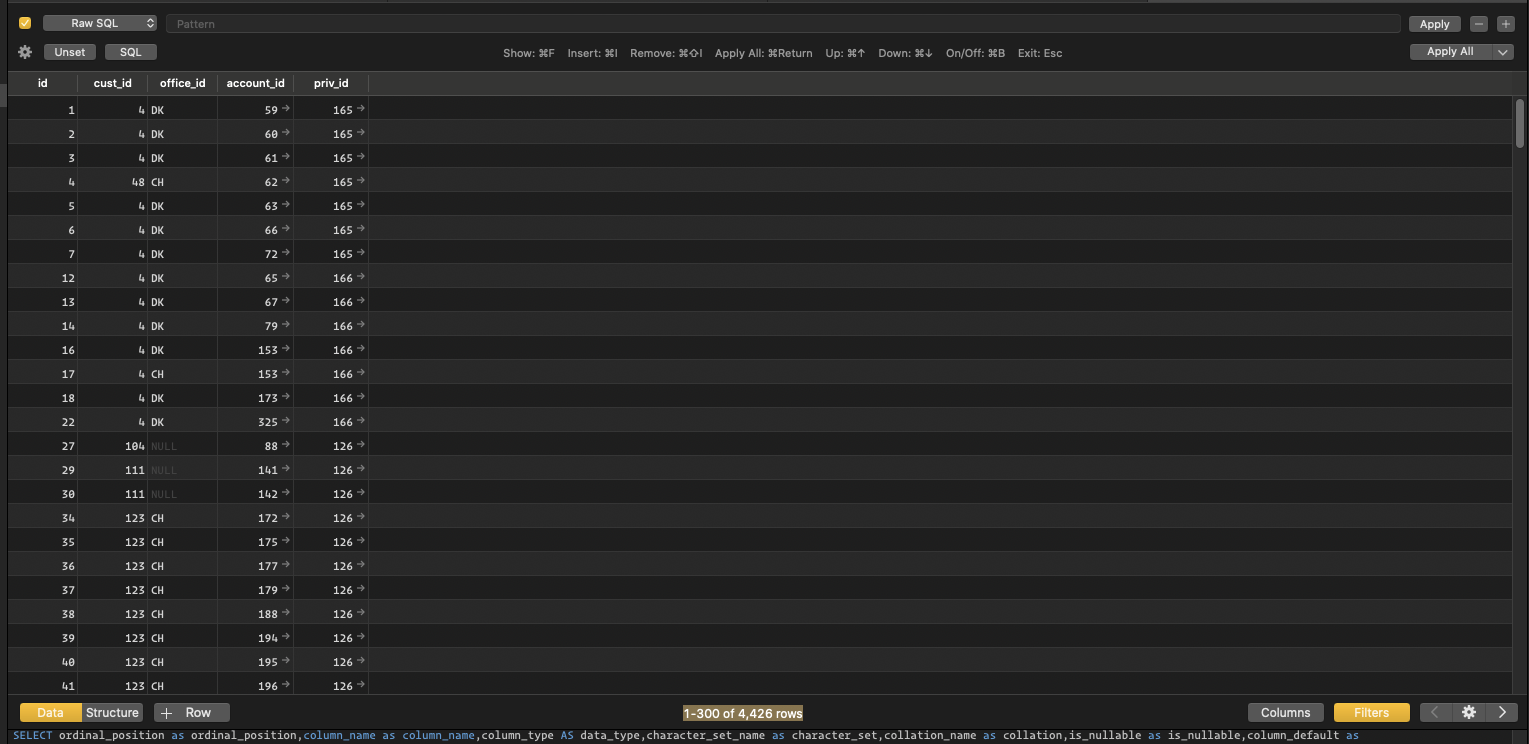Switch to the Structure tab
Viewport: 1529px width, 744px height.
pos(112,712)
